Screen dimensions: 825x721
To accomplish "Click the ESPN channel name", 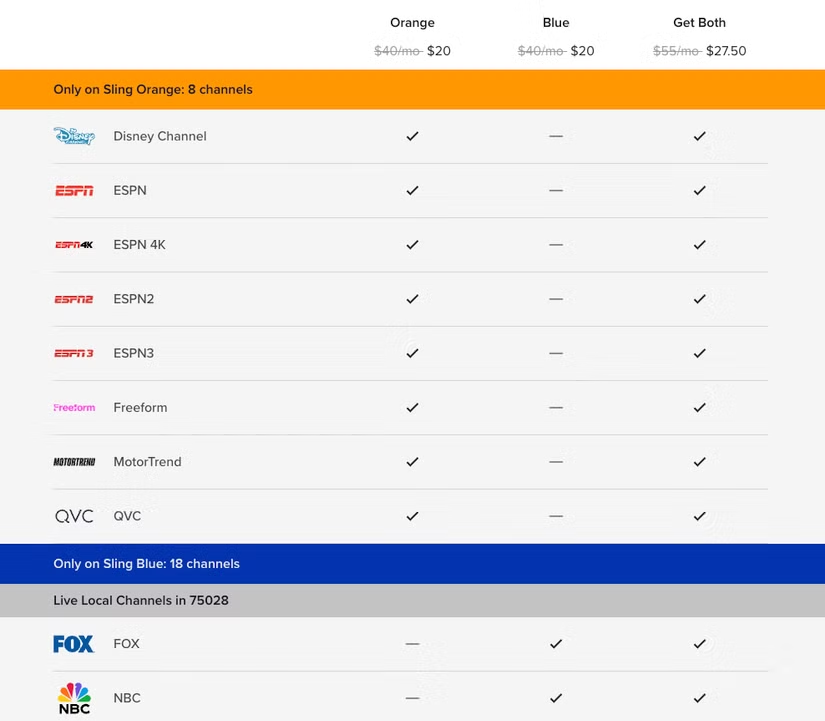I will 130,191.
